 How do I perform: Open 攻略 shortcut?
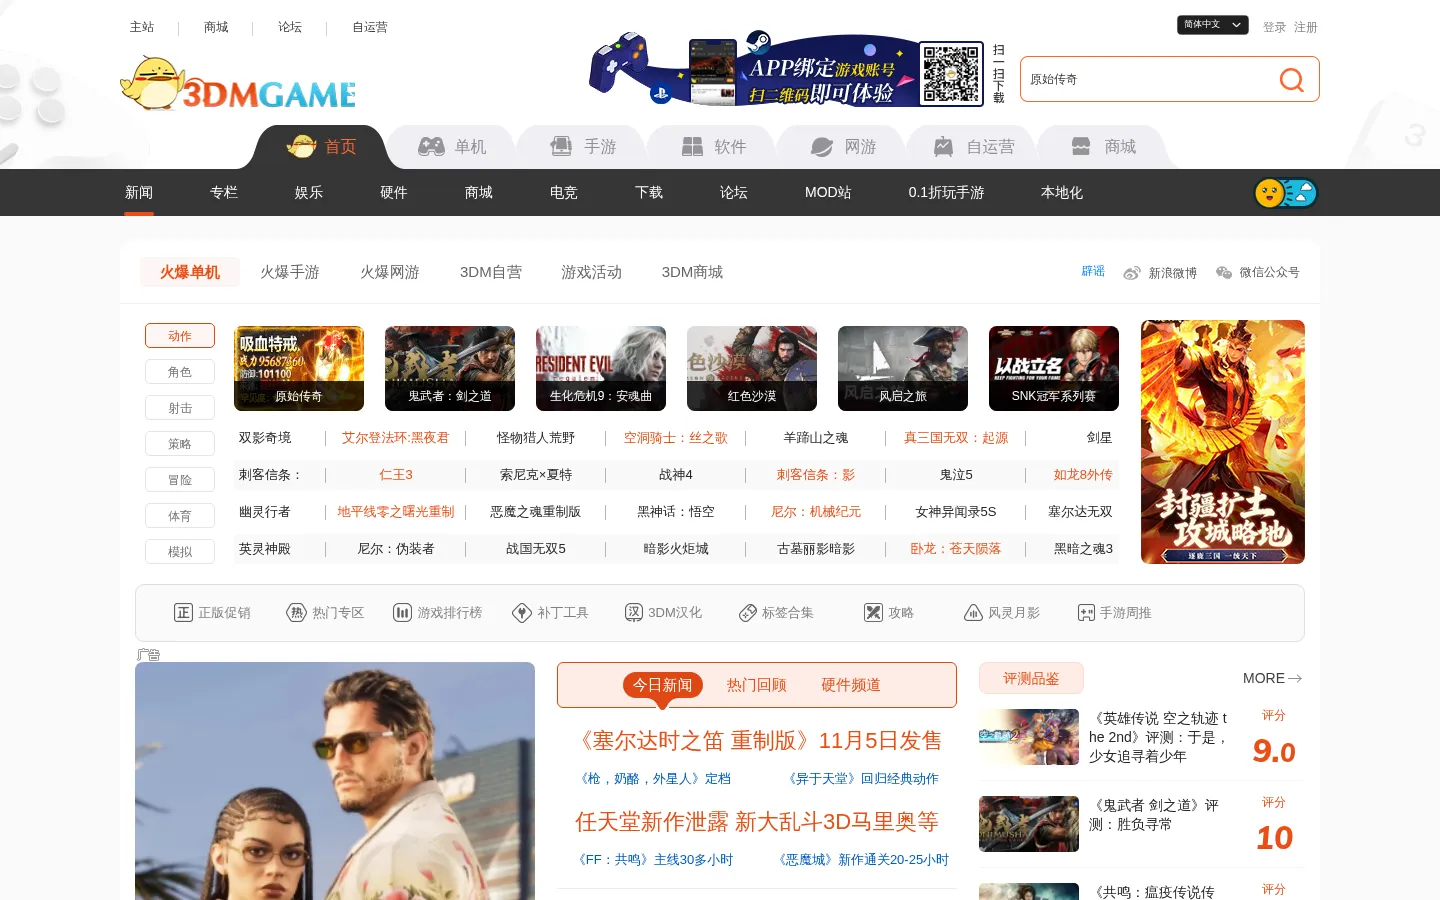889,613
